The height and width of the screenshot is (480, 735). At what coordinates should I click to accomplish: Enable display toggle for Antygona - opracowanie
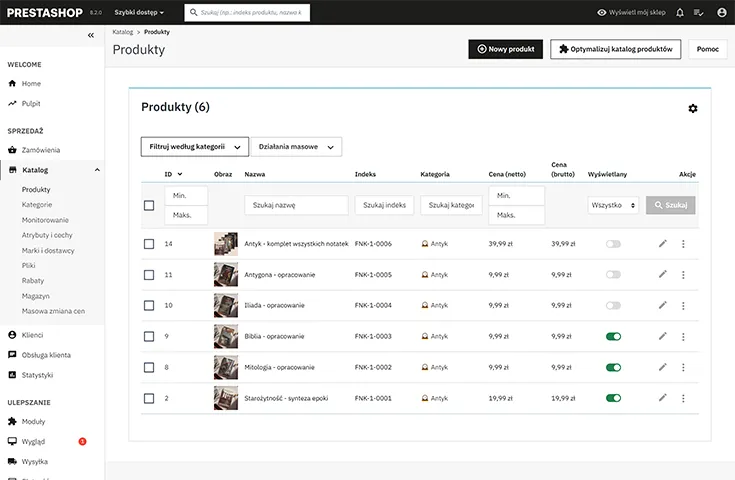(613, 275)
